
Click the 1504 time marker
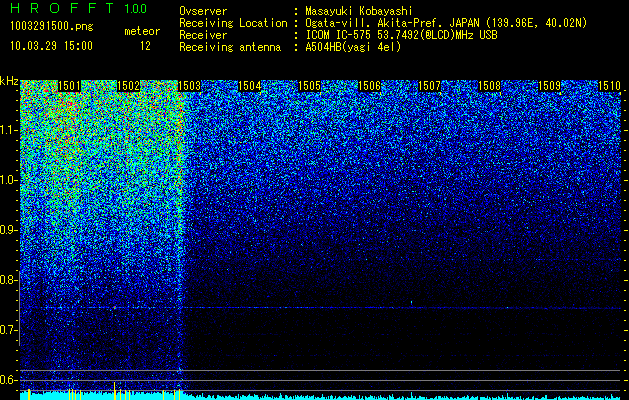(x=250, y=86)
